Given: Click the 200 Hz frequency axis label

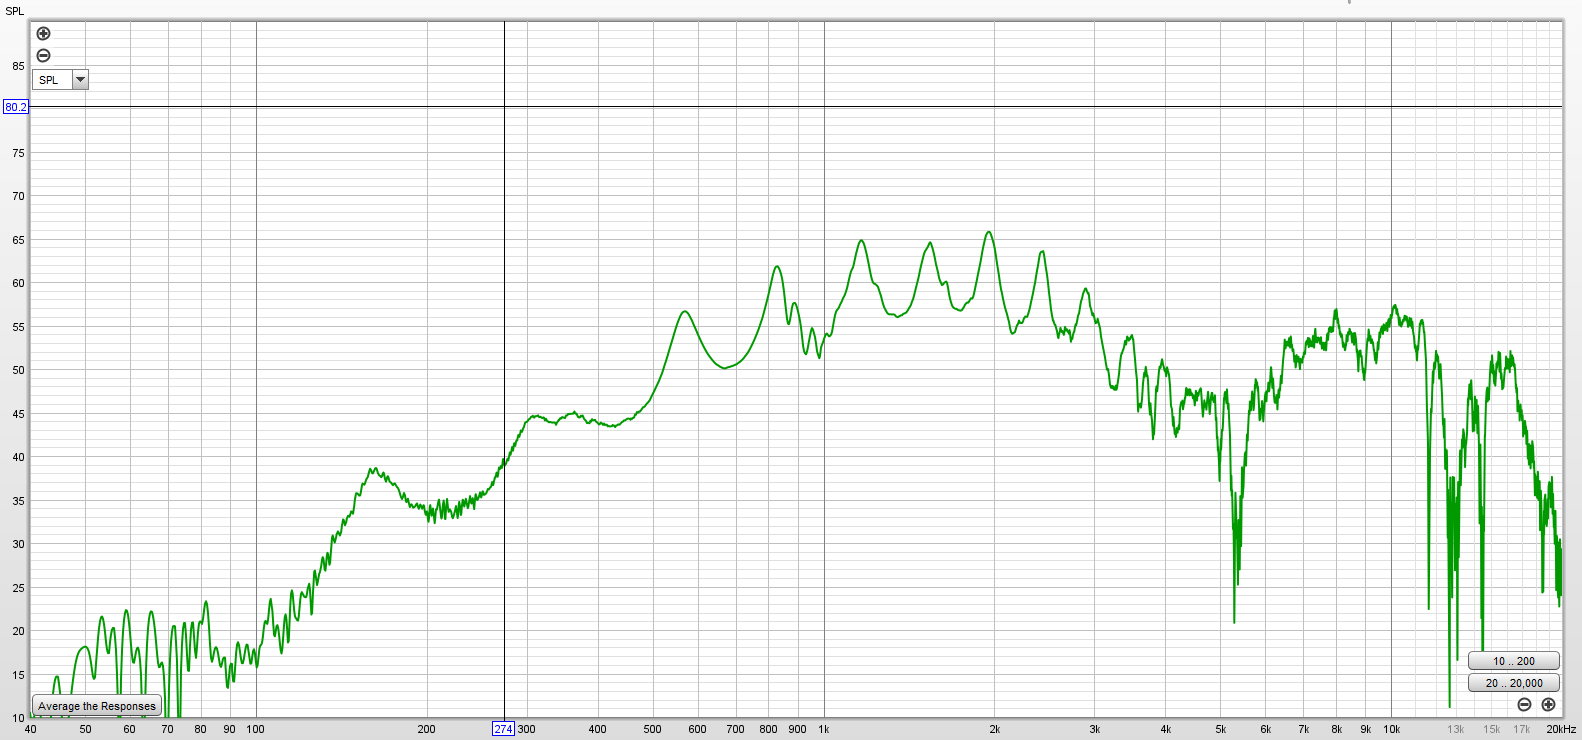Looking at the screenshot, I should pos(427,729).
